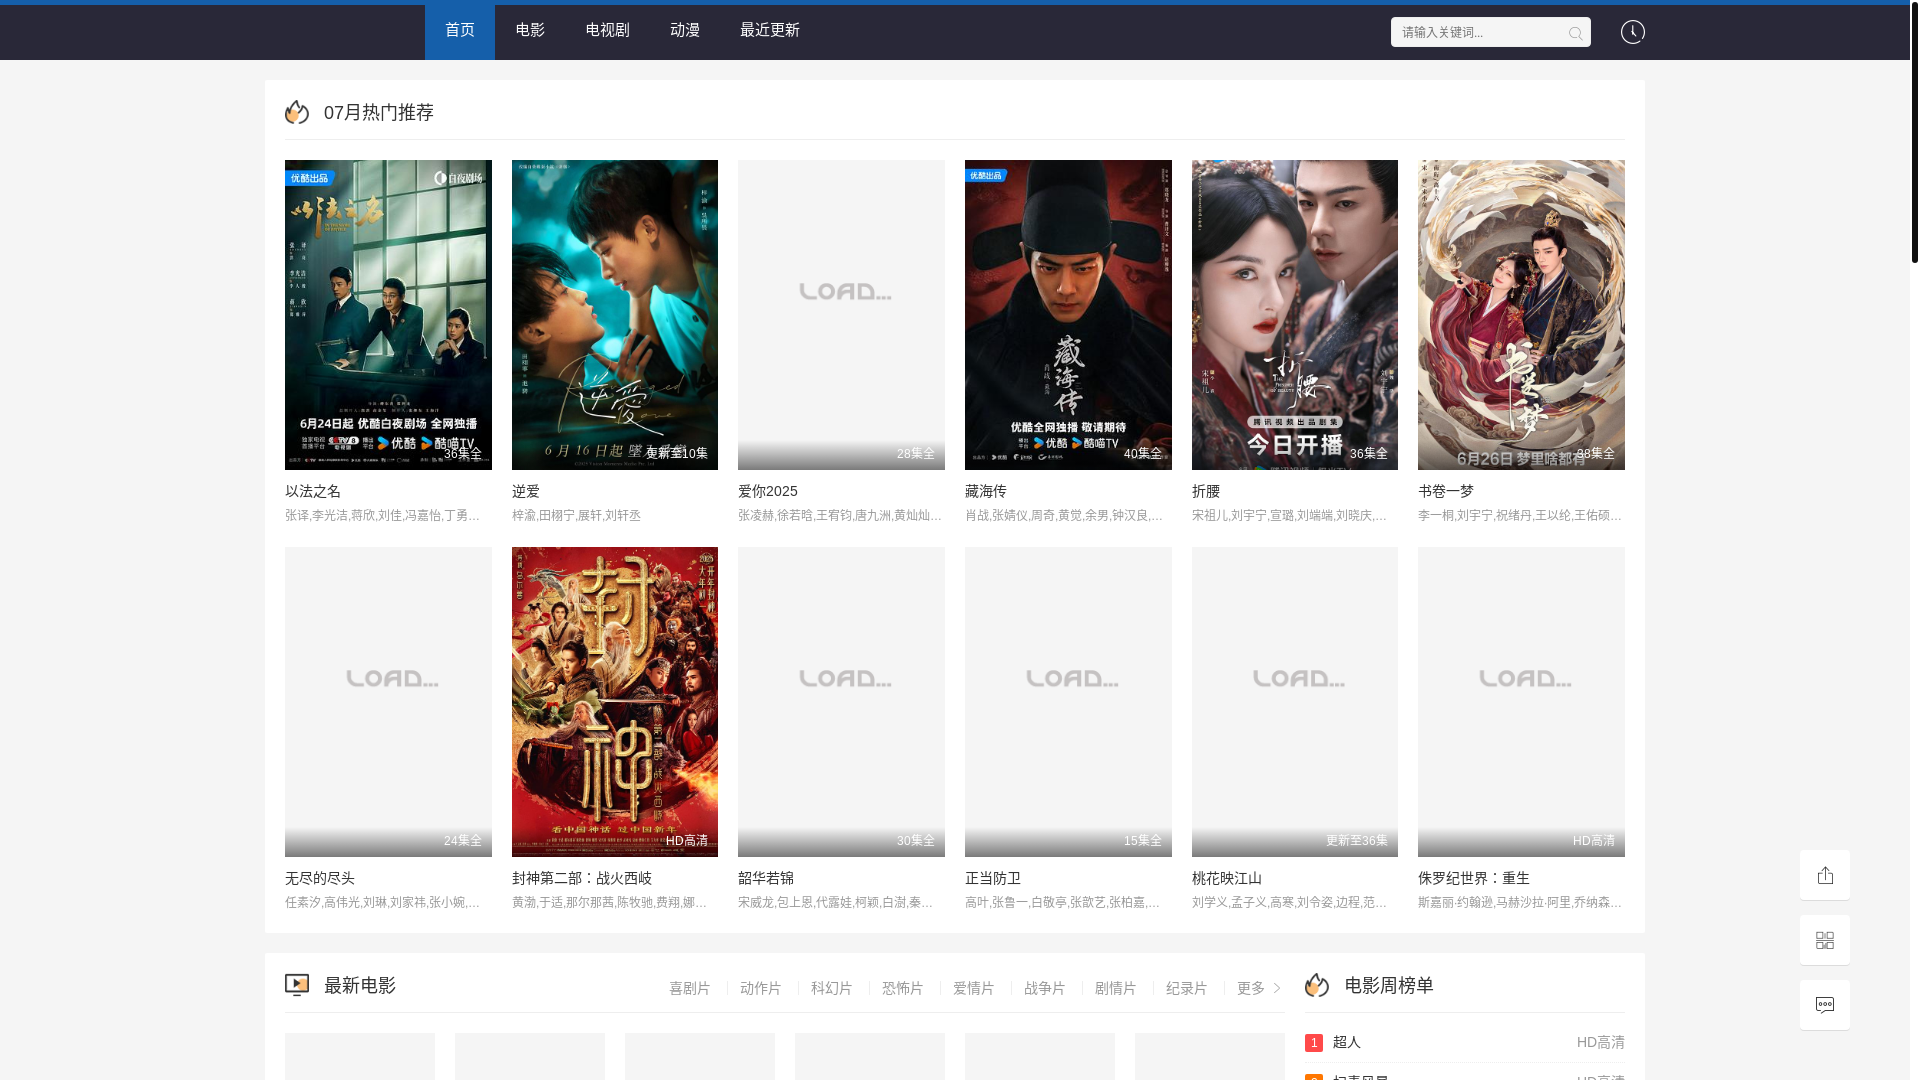Viewport: 1920px width, 1080px height.
Task: Open the 书卷一梦 poster thumbnail
Action: tap(1521, 315)
